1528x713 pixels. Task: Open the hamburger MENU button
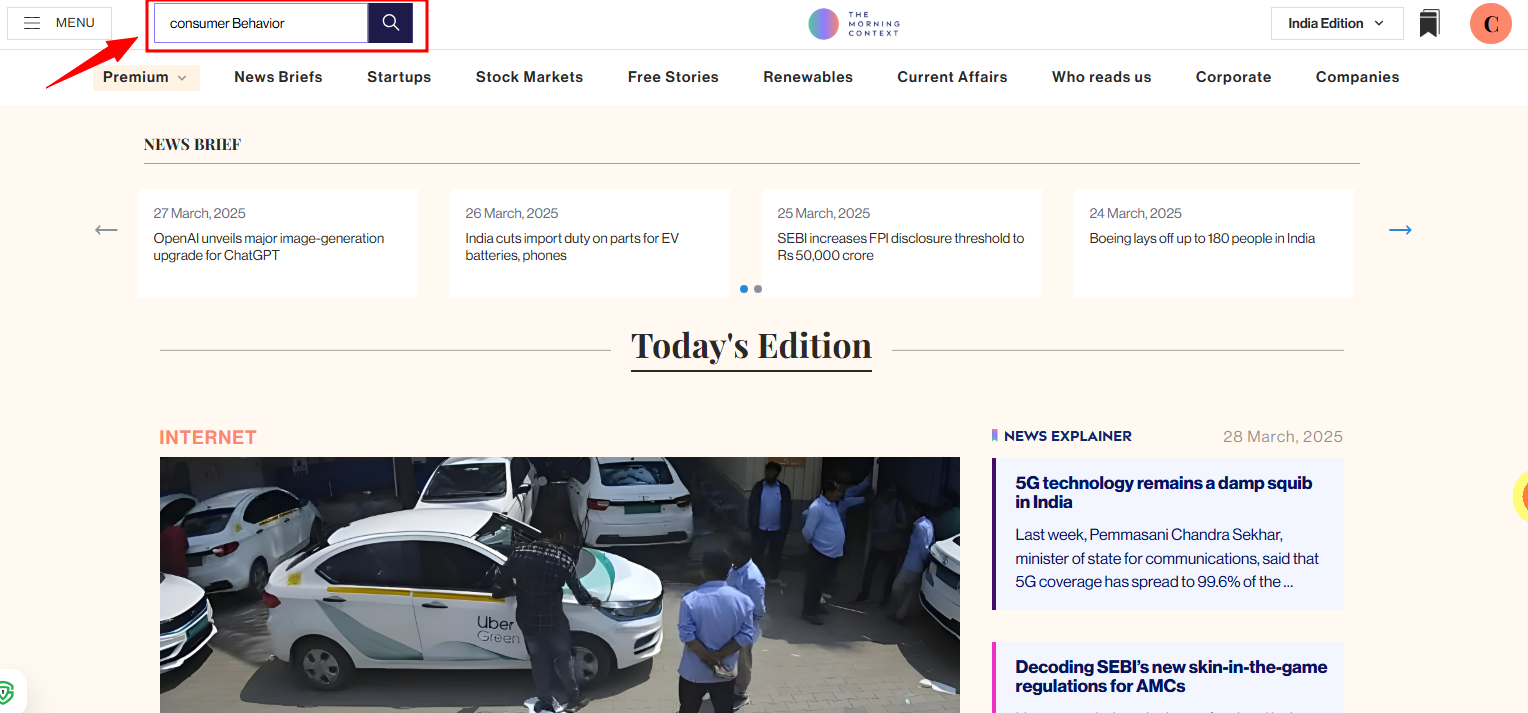coord(59,23)
